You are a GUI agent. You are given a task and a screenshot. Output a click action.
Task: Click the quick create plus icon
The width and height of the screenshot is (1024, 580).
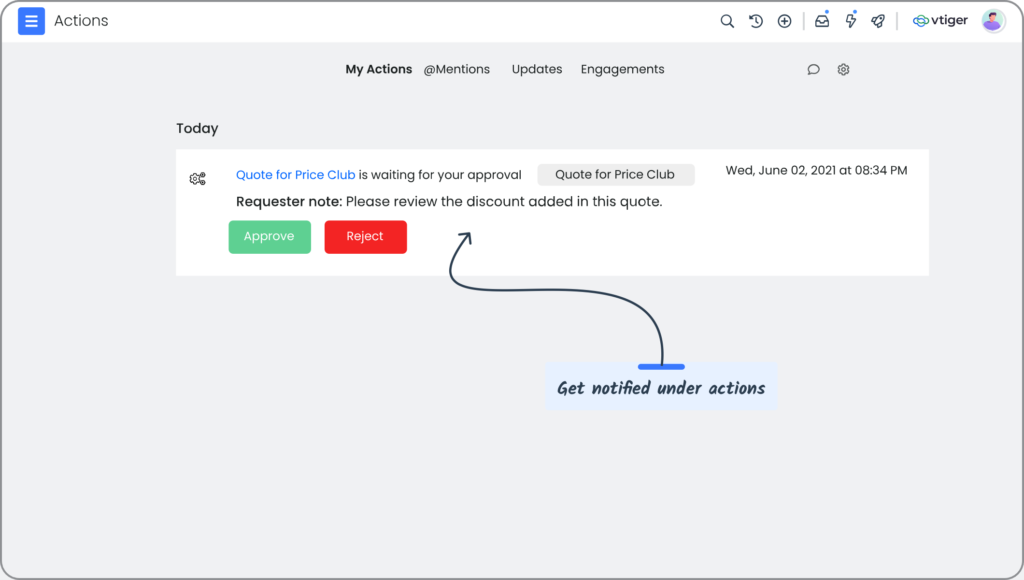tap(784, 21)
